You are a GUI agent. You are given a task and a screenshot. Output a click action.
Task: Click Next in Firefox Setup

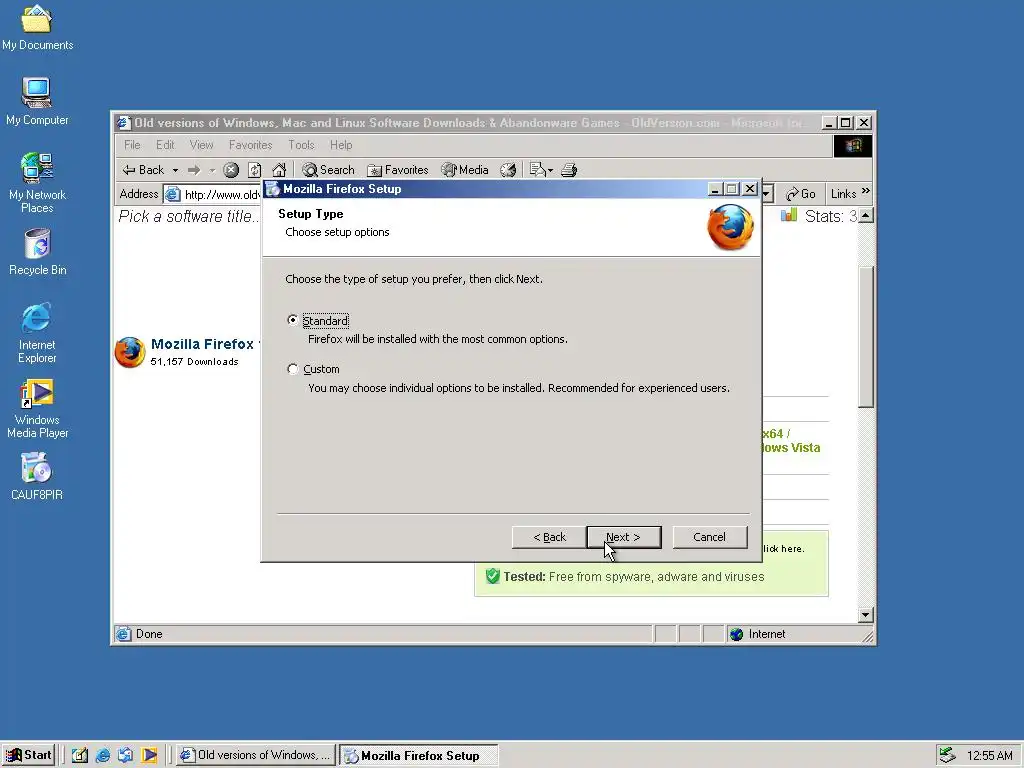(624, 537)
